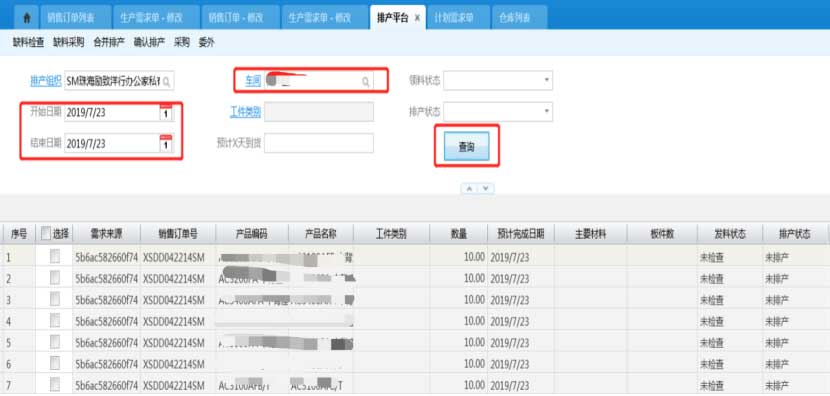Check the row 4 selection checkbox

[x=55, y=321]
